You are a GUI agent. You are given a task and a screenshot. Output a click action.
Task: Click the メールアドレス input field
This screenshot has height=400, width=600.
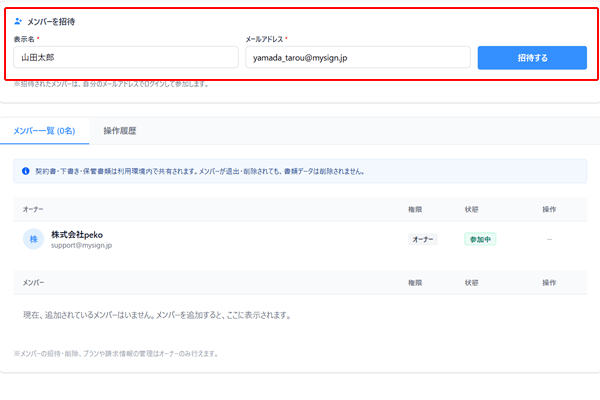[358, 57]
